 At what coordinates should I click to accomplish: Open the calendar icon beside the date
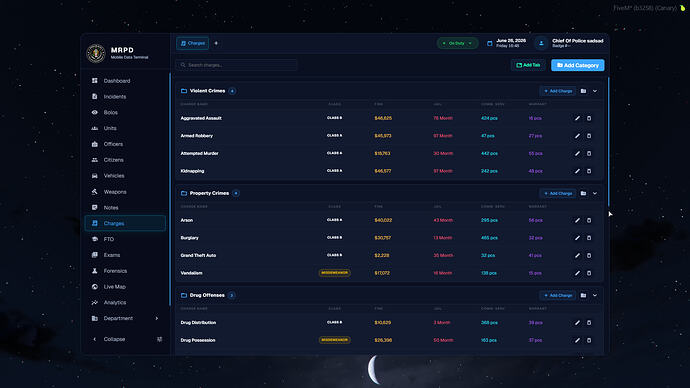pyautogui.click(x=489, y=43)
